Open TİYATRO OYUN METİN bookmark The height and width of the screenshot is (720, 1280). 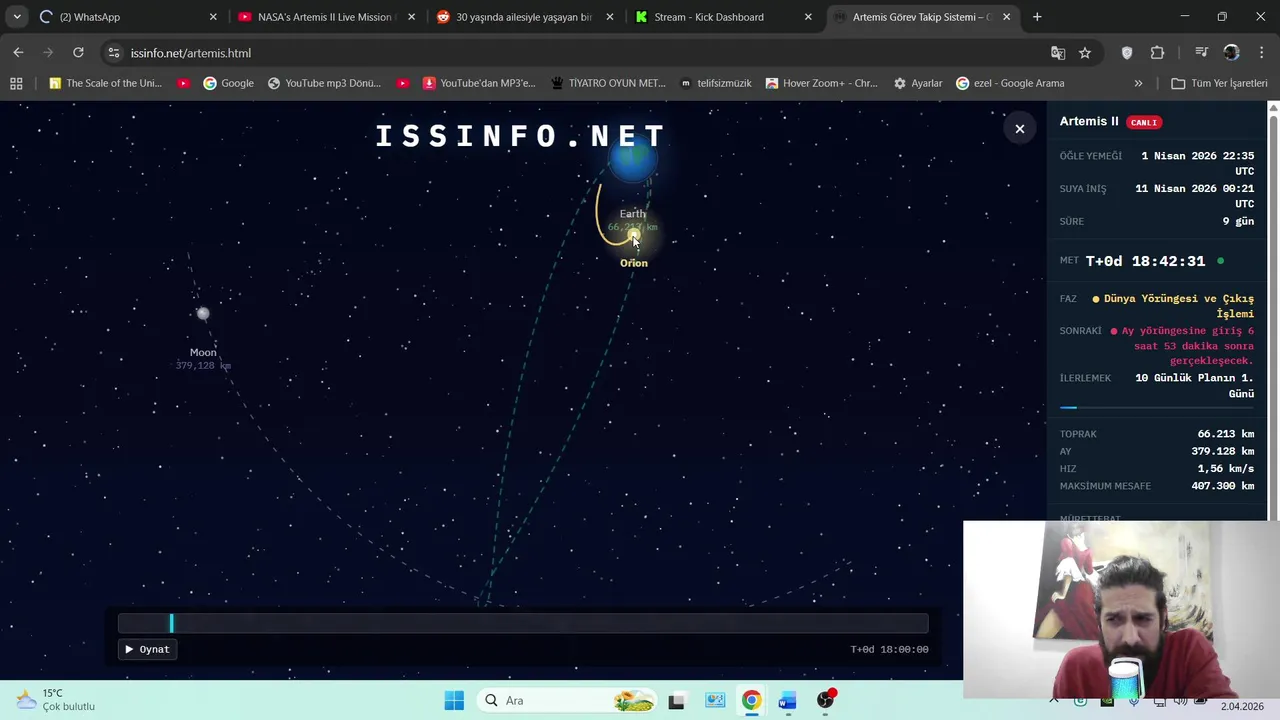pos(608,83)
